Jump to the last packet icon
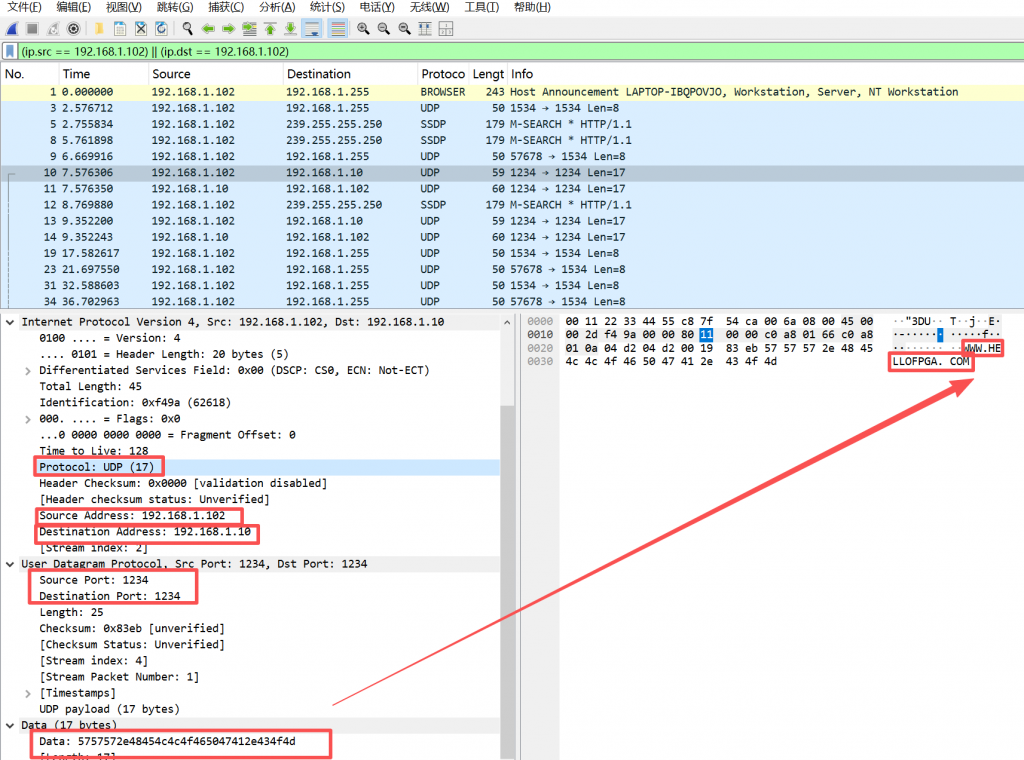This screenshot has width=1024, height=760. point(290,29)
